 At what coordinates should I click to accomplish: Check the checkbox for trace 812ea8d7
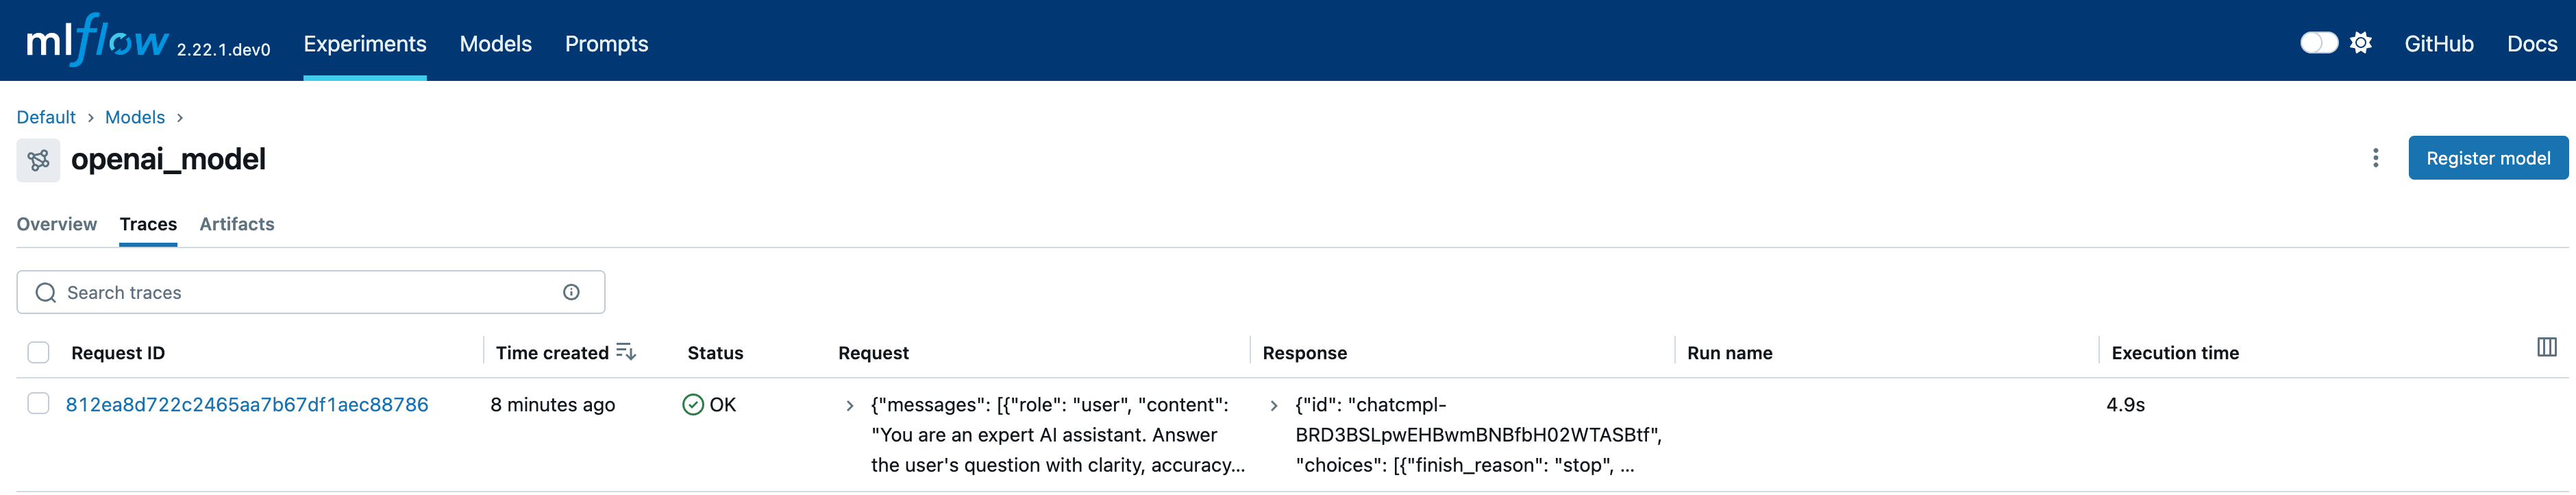point(38,404)
